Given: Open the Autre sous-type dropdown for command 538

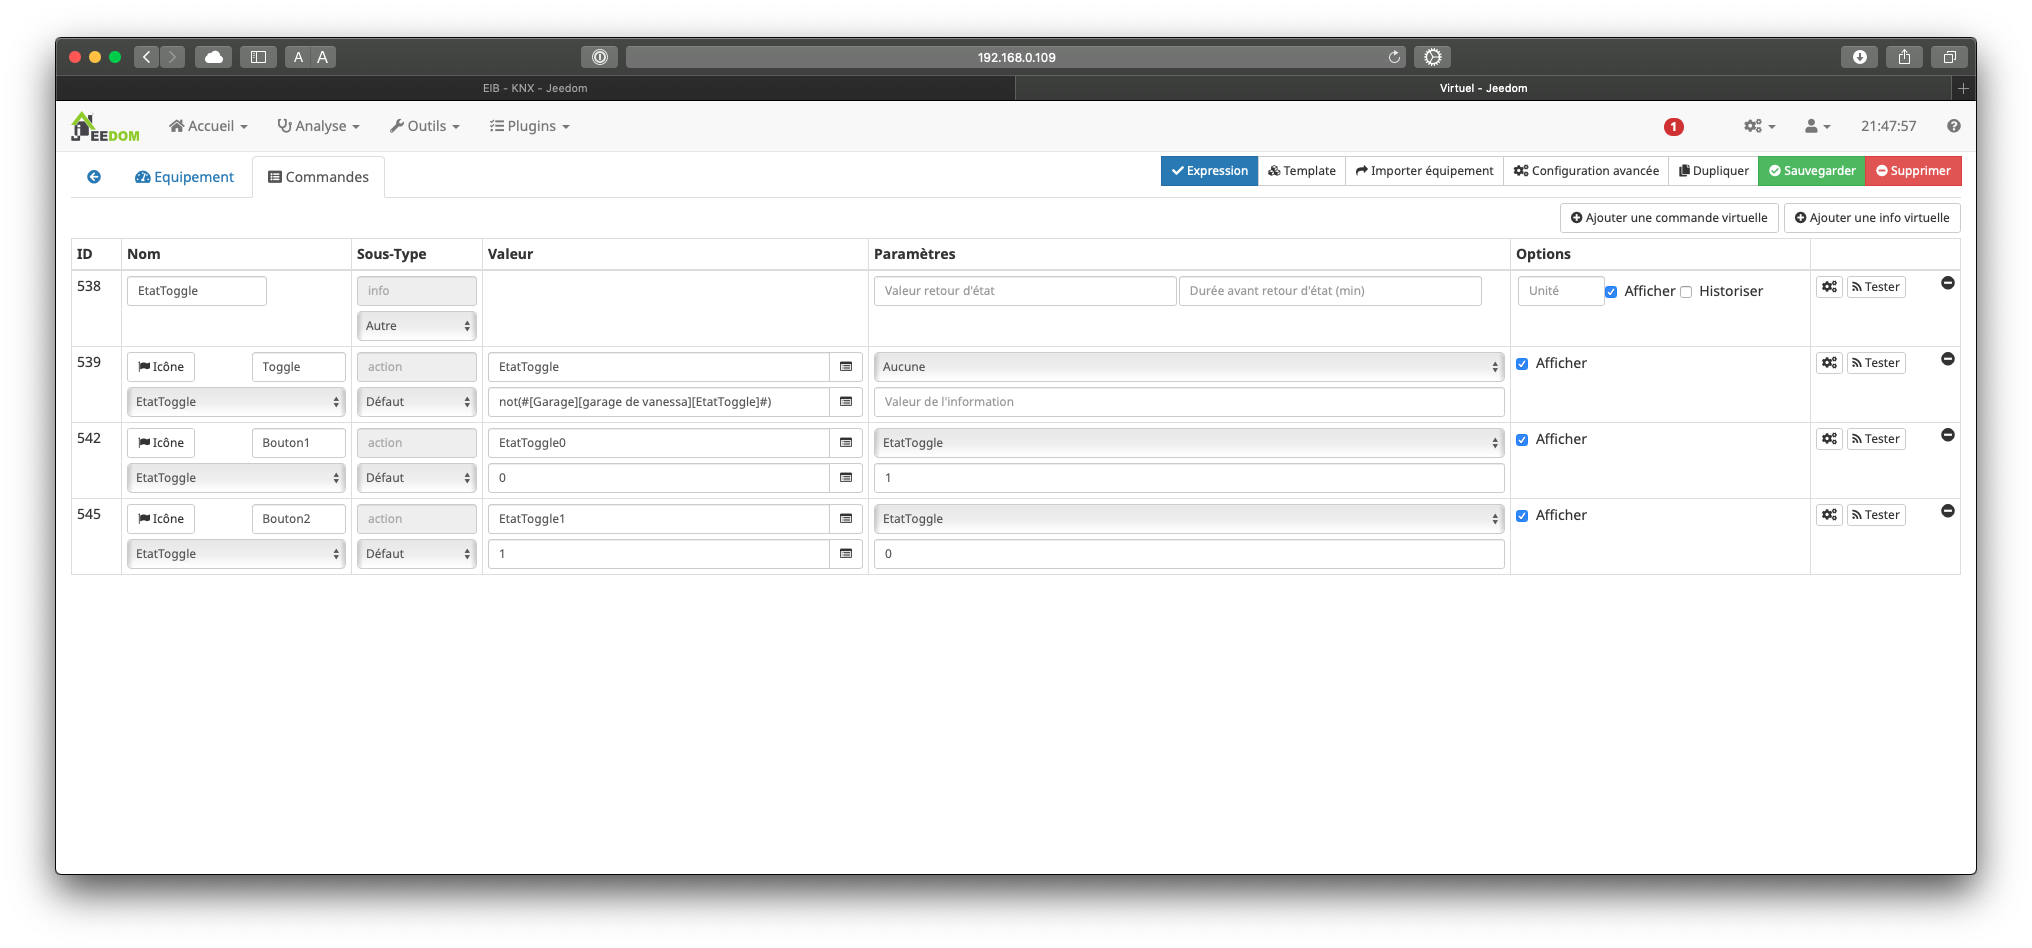Looking at the screenshot, I should [x=416, y=326].
